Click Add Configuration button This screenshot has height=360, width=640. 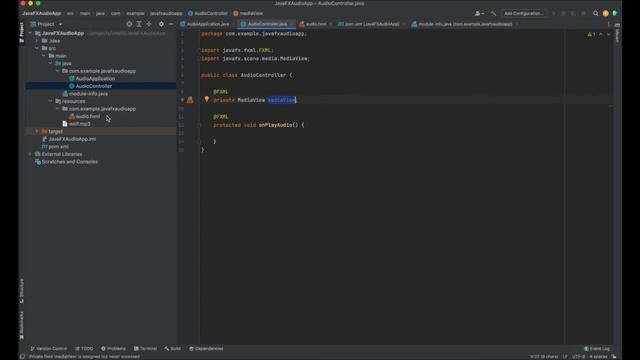[524, 13]
